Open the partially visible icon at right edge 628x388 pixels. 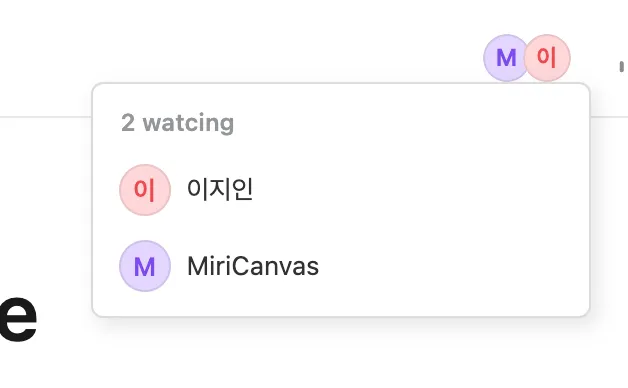point(621,66)
